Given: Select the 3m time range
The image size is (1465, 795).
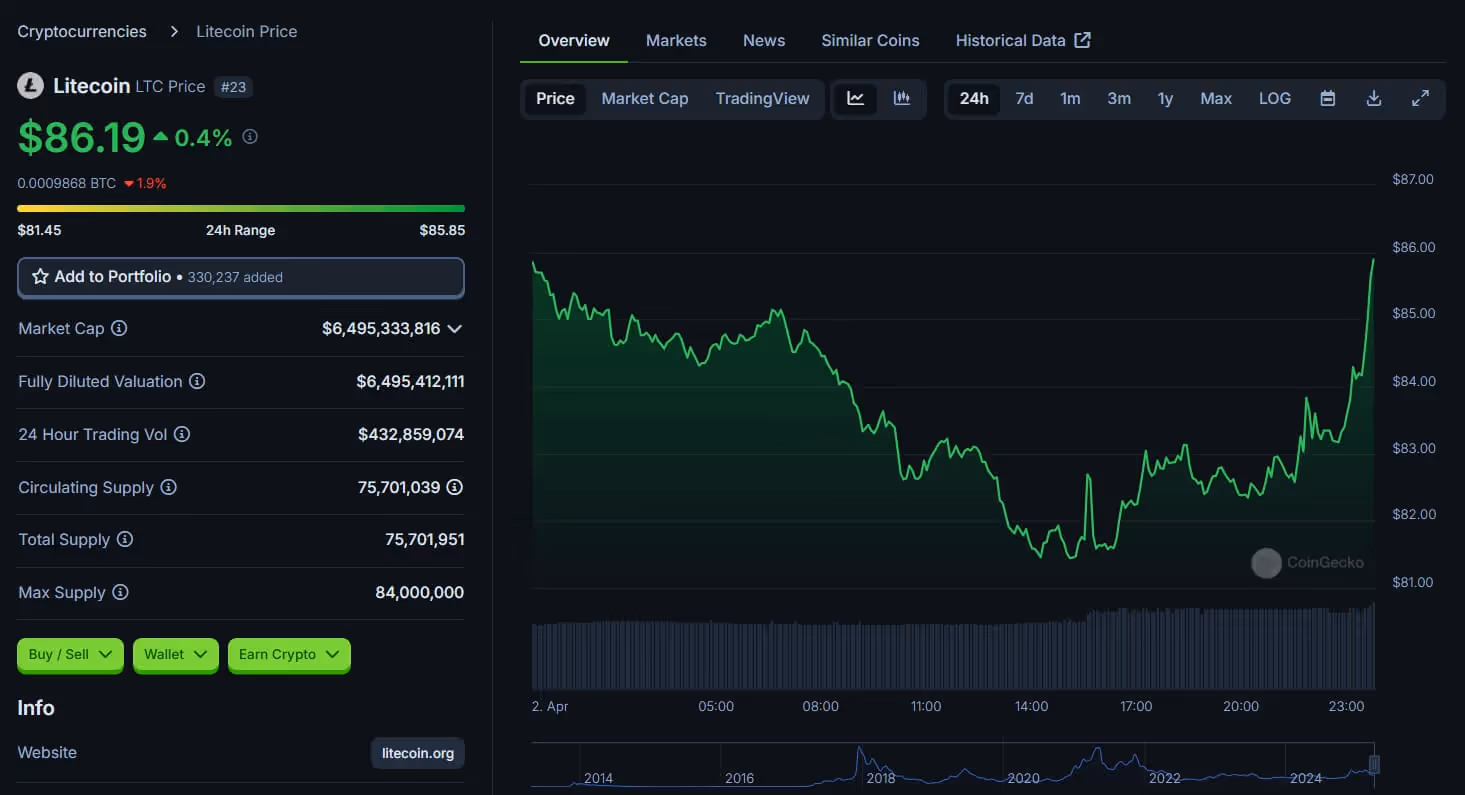Looking at the screenshot, I should (x=1119, y=98).
